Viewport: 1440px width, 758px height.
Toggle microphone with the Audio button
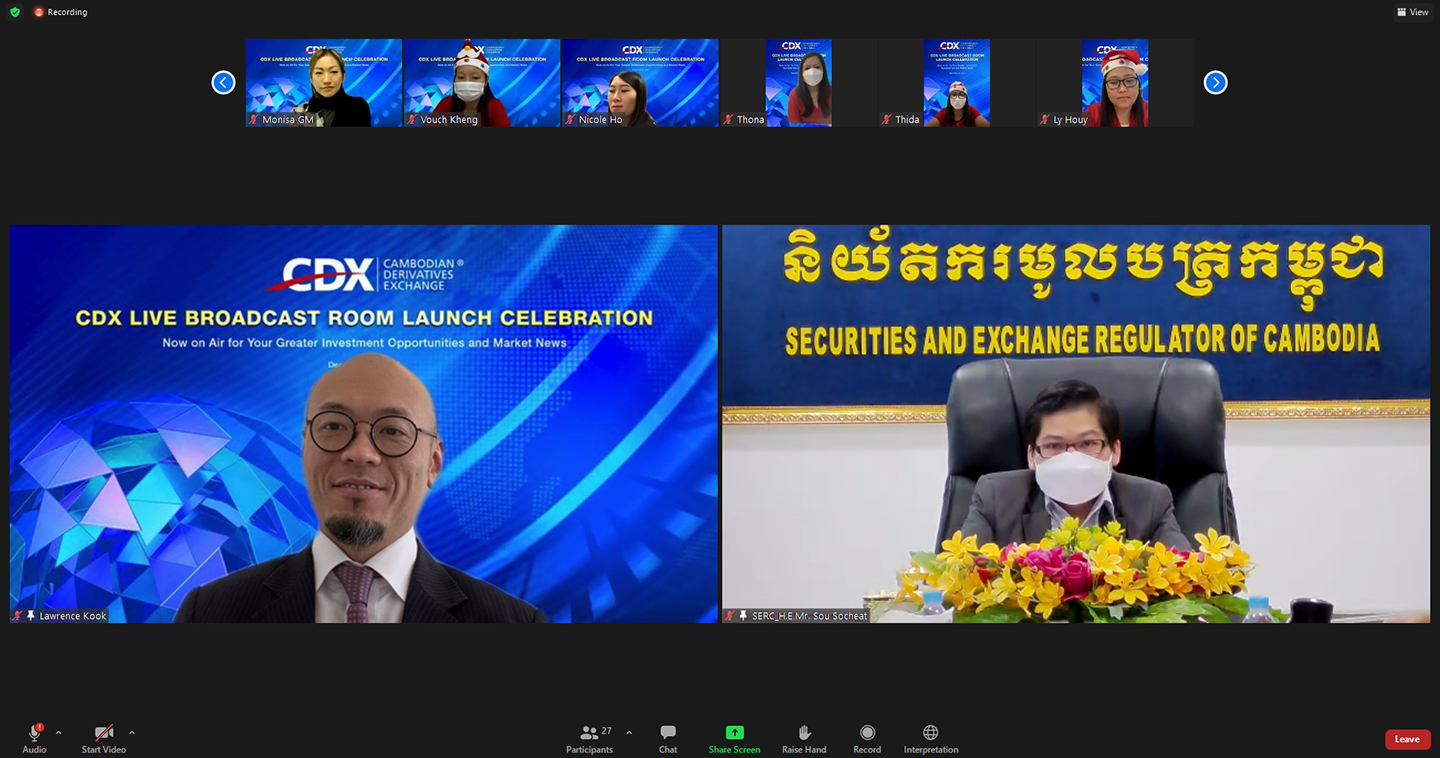(35, 739)
